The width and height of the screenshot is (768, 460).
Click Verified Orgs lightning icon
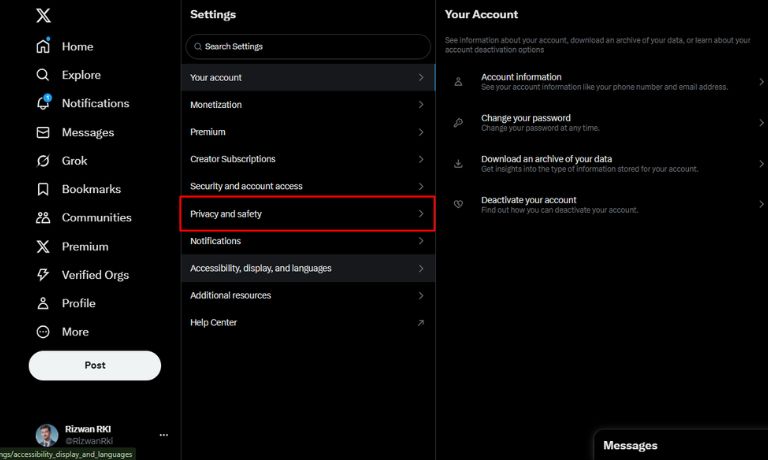pyautogui.click(x=43, y=274)
